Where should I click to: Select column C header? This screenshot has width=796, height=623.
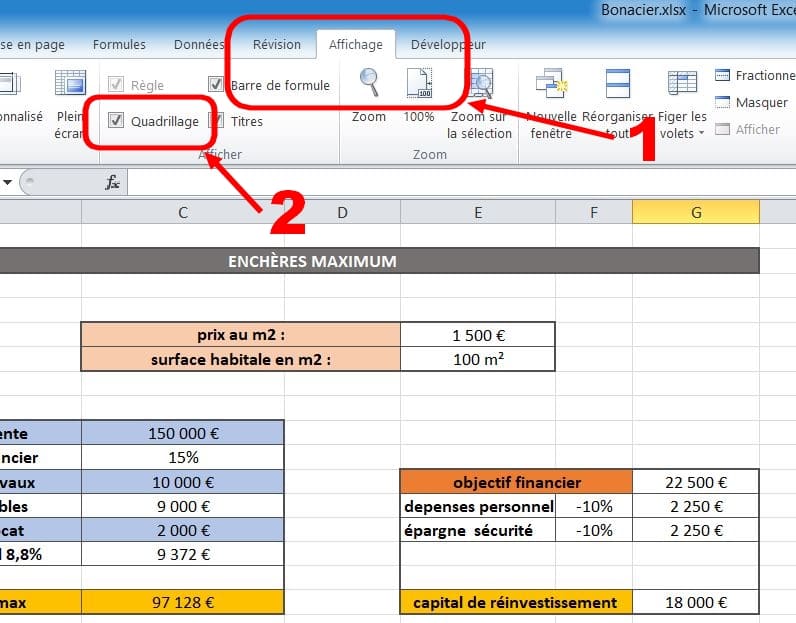tap(183, 212)
